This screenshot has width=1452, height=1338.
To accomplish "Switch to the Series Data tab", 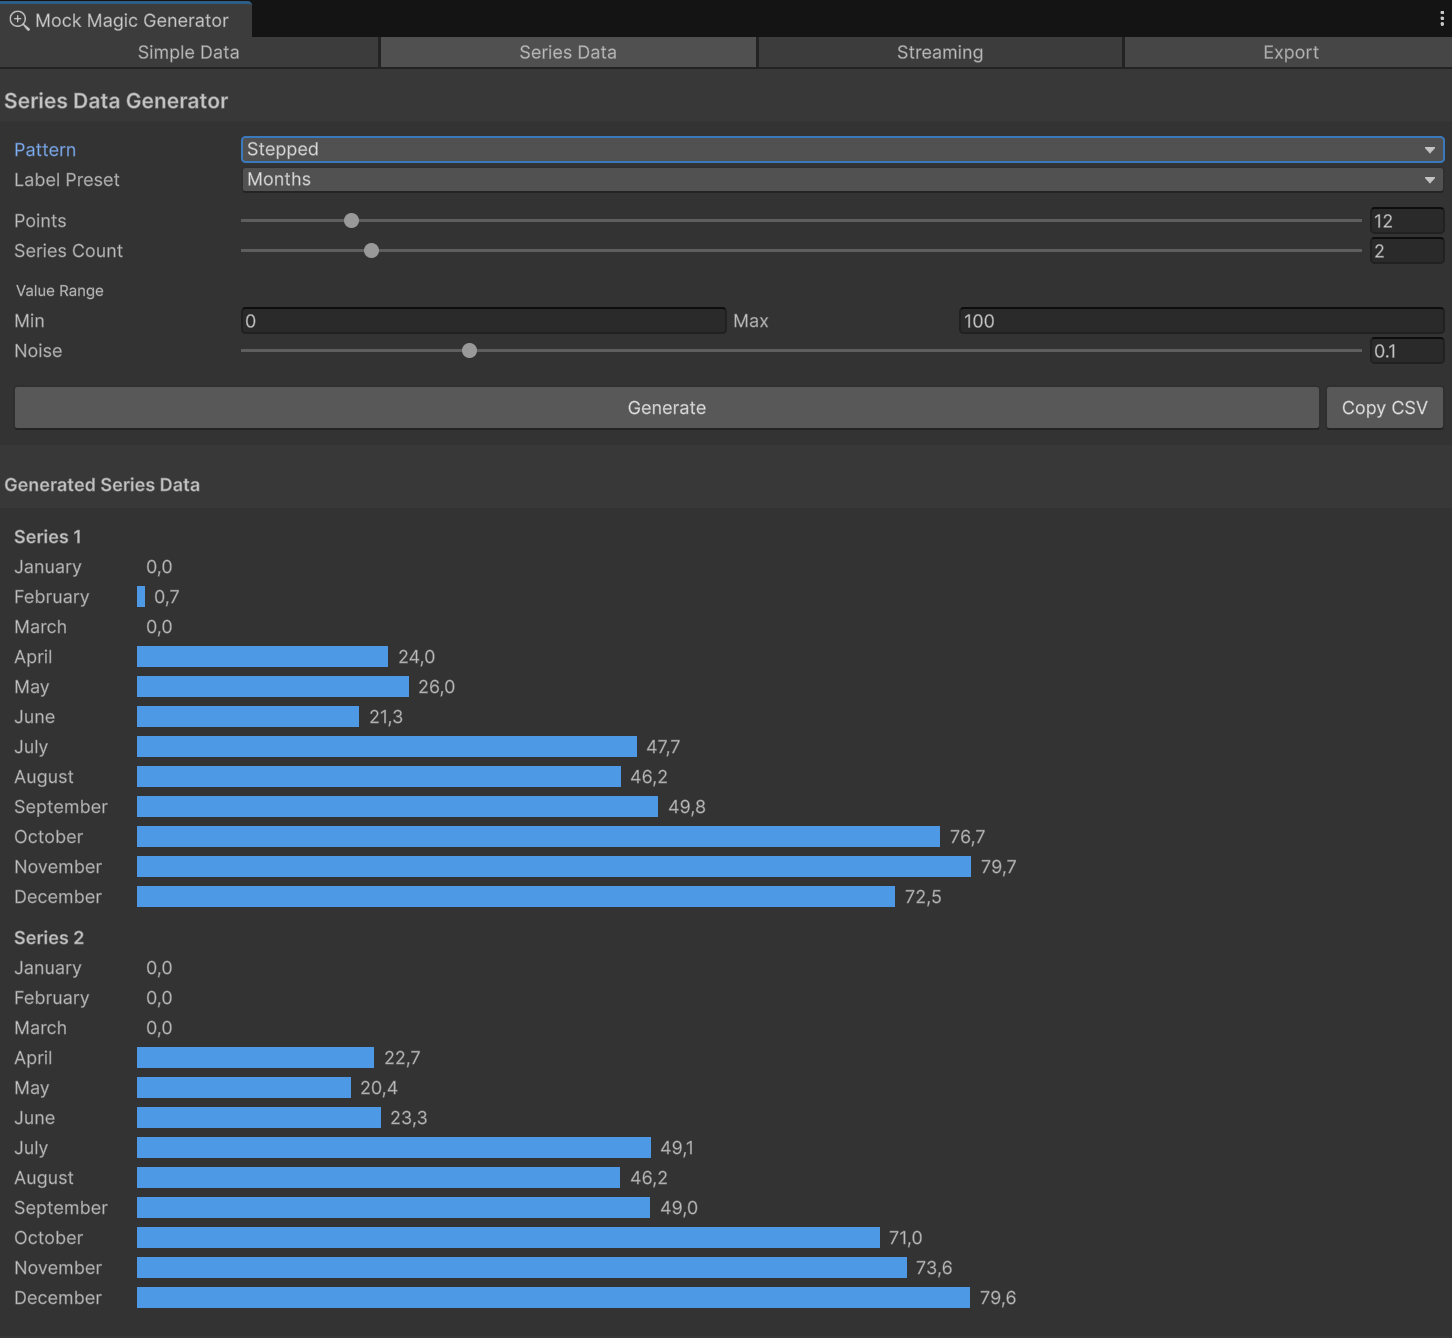I will click(x=568, y=52).
